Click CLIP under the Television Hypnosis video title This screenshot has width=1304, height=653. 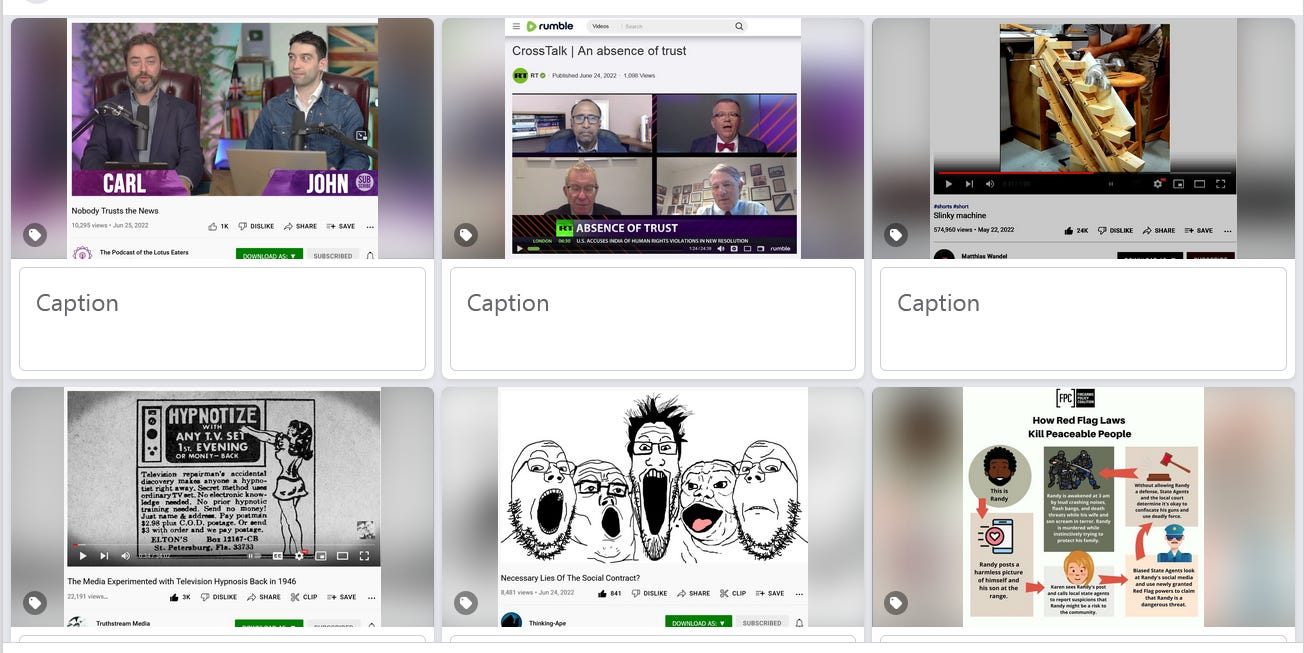[x=304, y=597]
